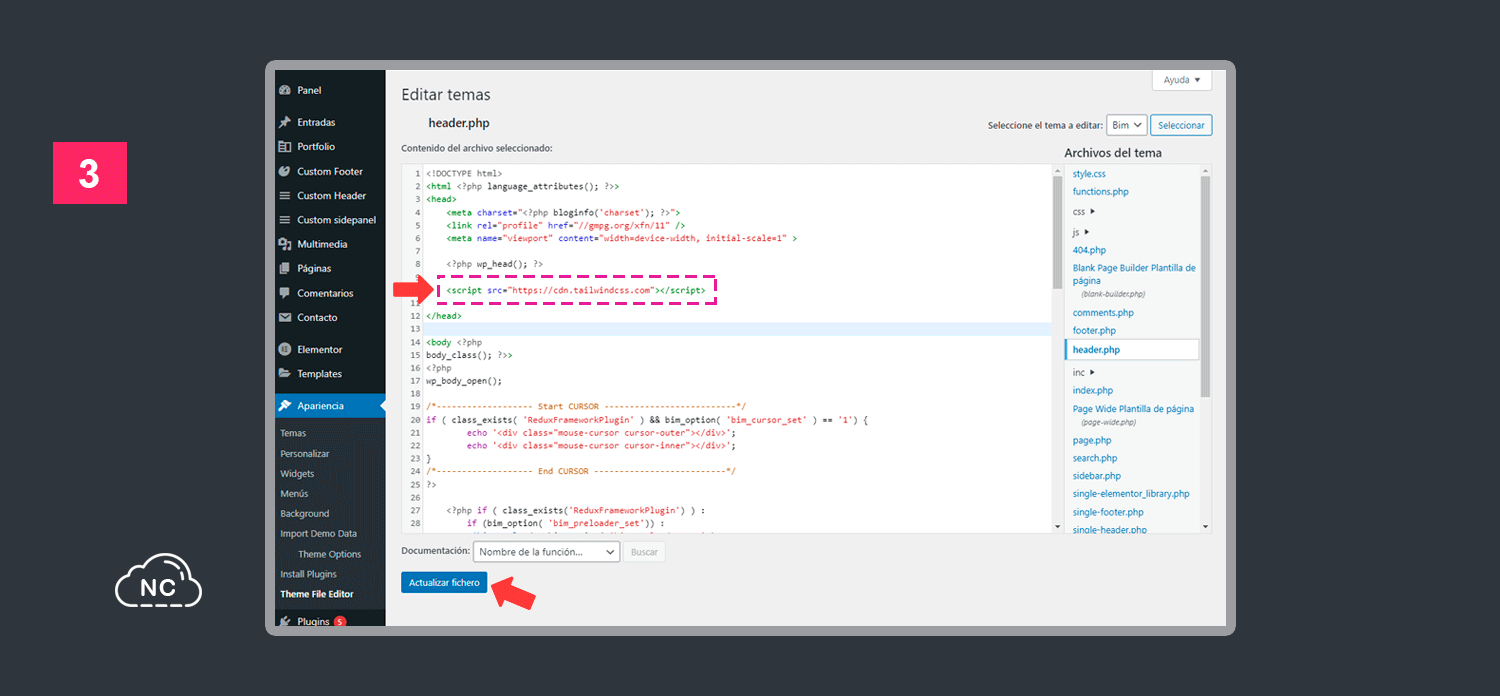Screen dimensions: 1500x696
Task: Click the Plugins plug icon
Action: 285,621
